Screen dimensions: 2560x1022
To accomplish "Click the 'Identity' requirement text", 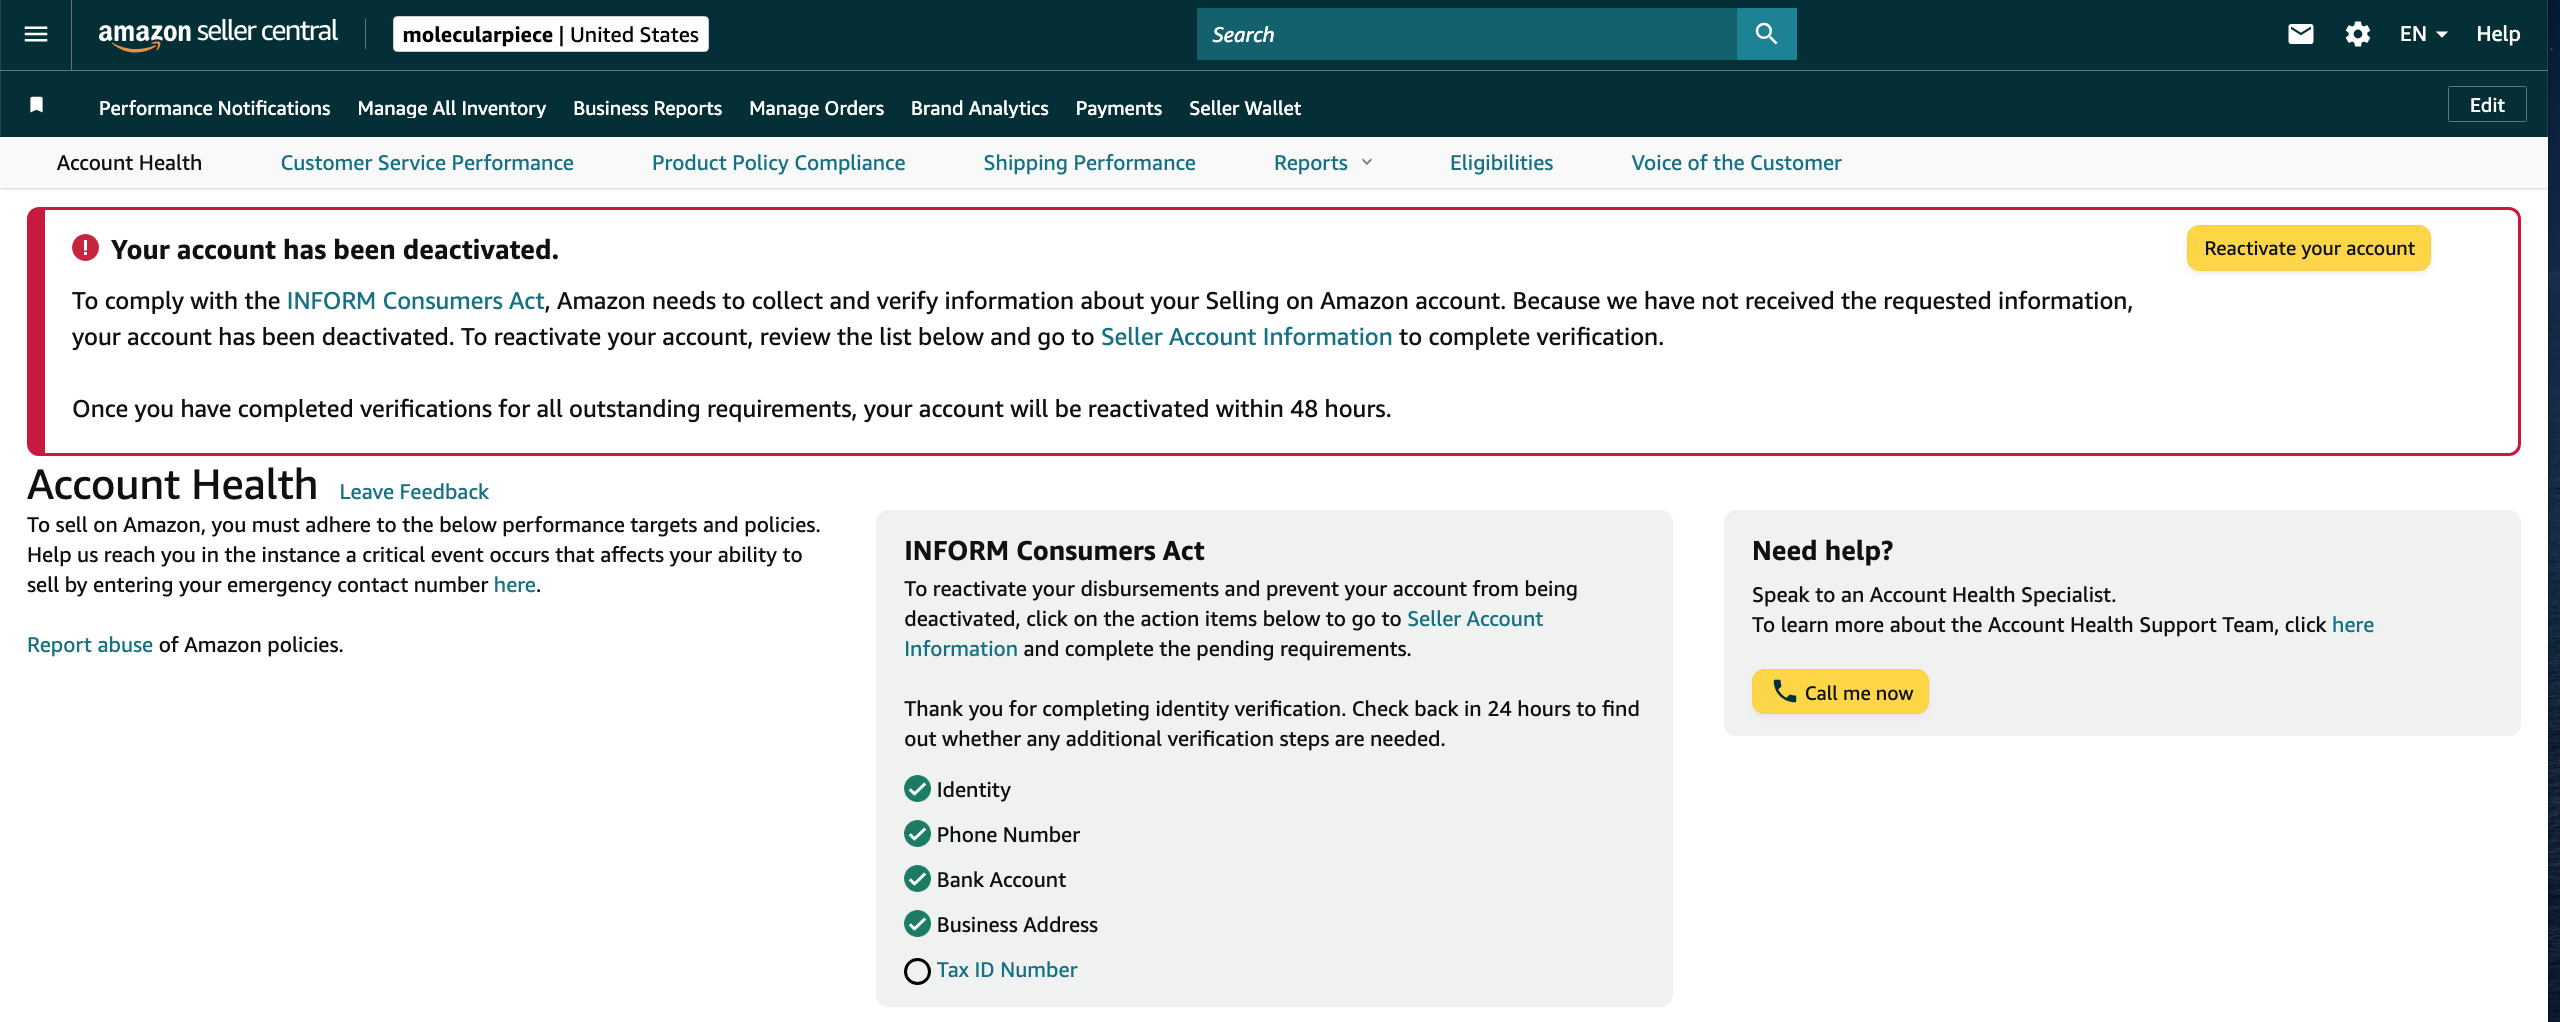I will point(973,789).
